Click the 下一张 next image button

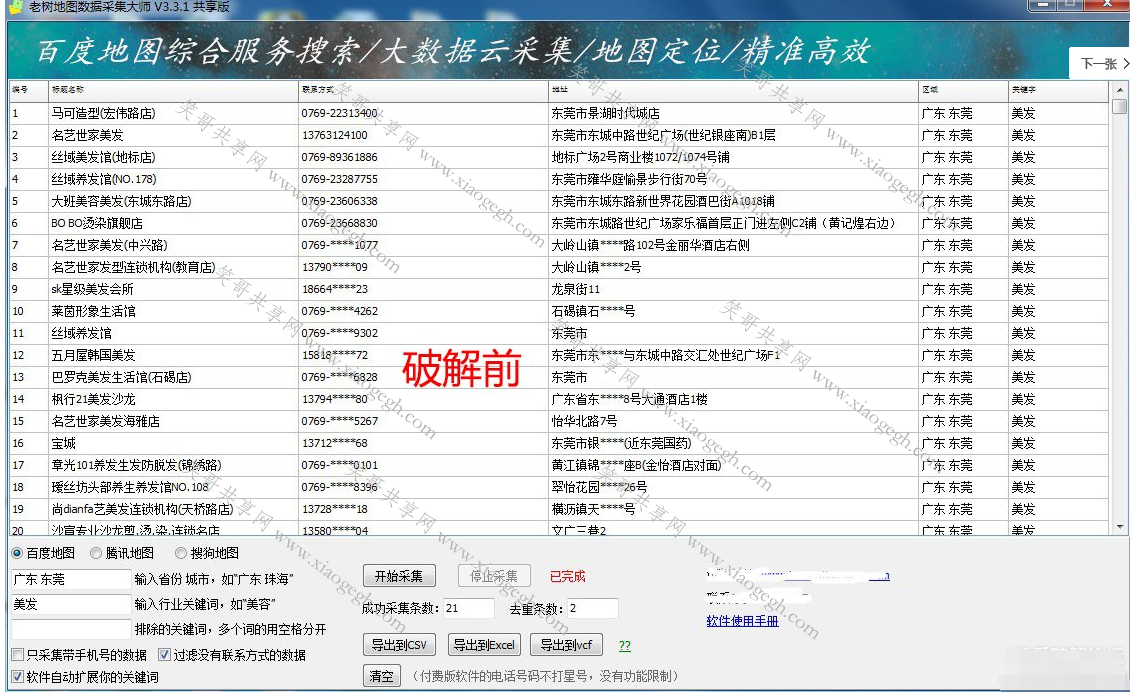pyautogui.click(x=1100, y=63)
